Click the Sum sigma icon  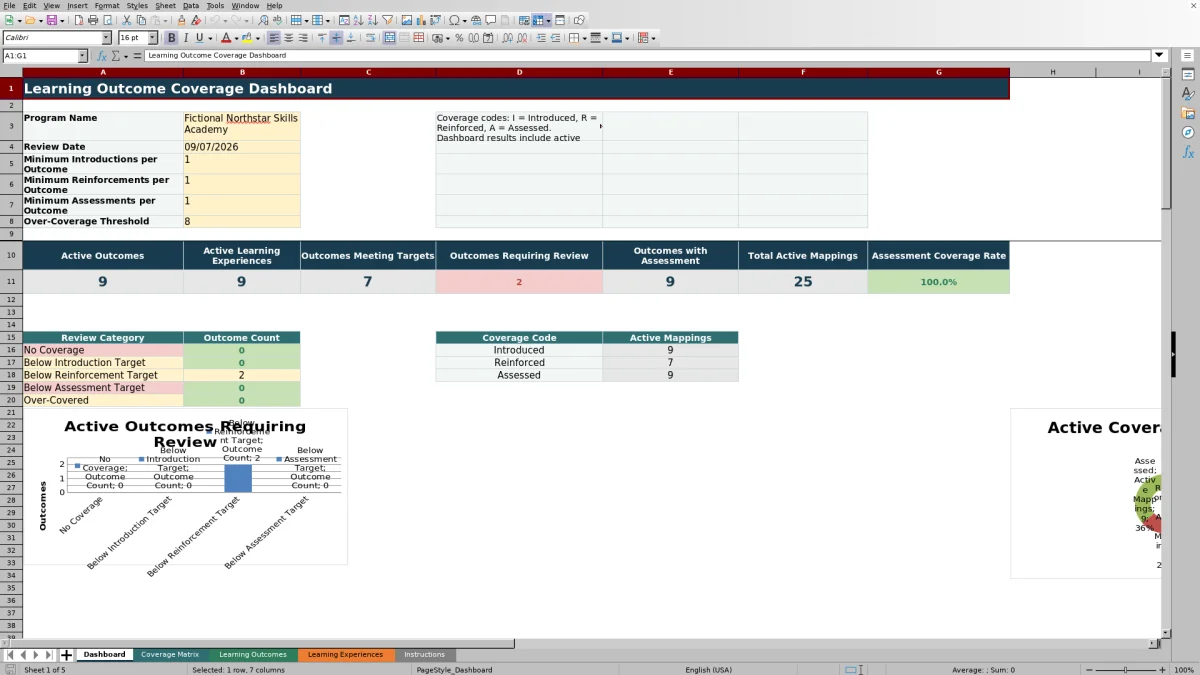click(x=115, y=56)
